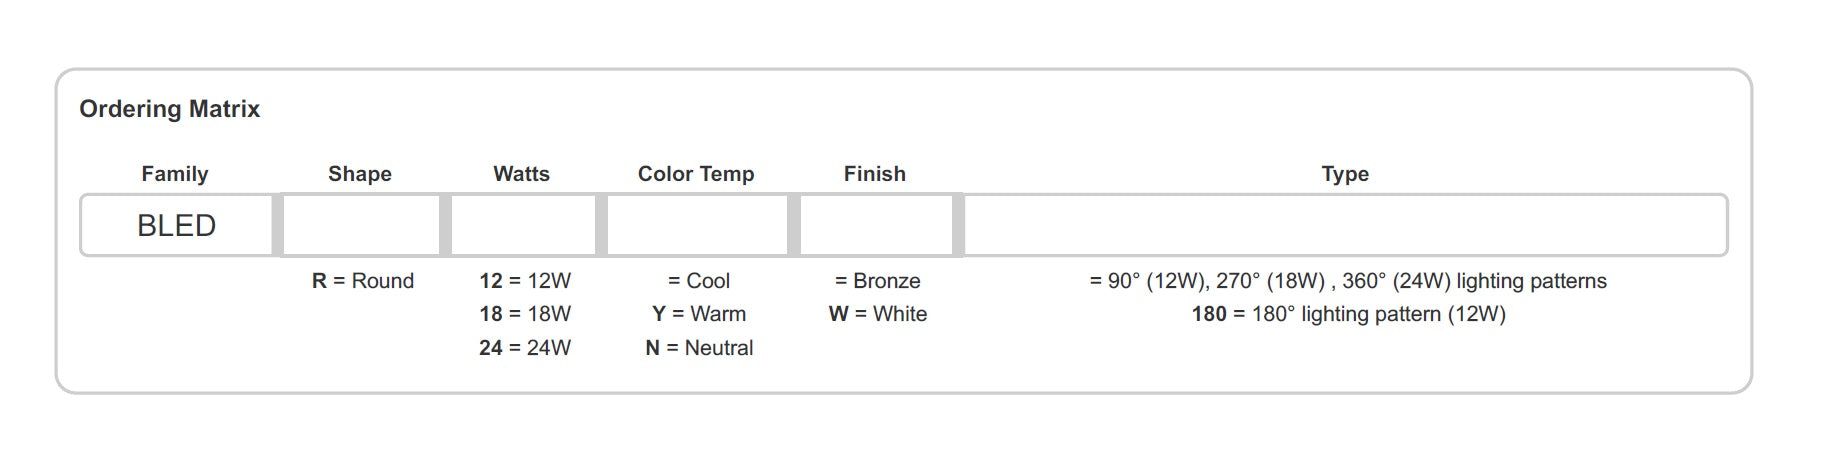The image size is (1838, 468).
Task: Choose the Bronze finish option
Action: click(x=878, y=281)
